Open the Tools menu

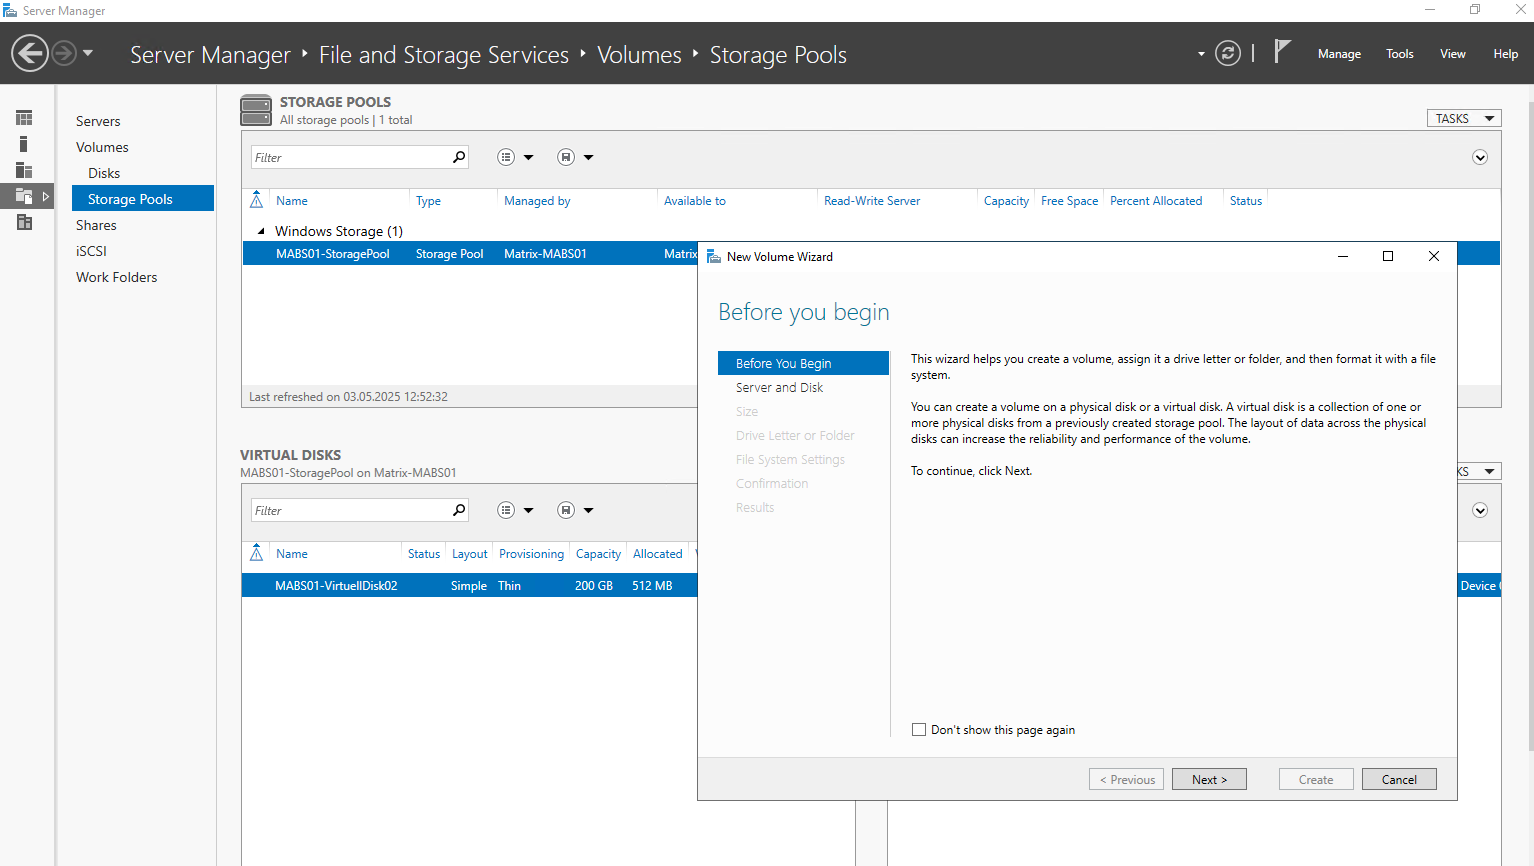coord(1399,54)
